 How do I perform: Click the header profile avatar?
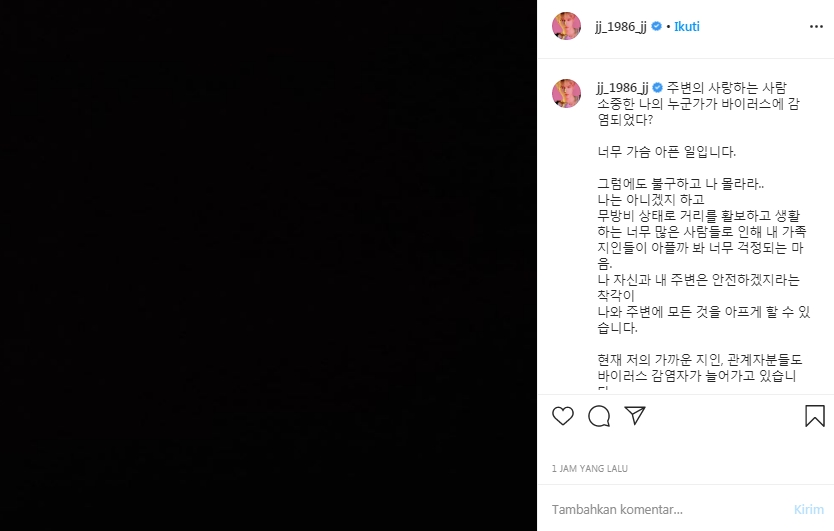[x=566, y=26]
